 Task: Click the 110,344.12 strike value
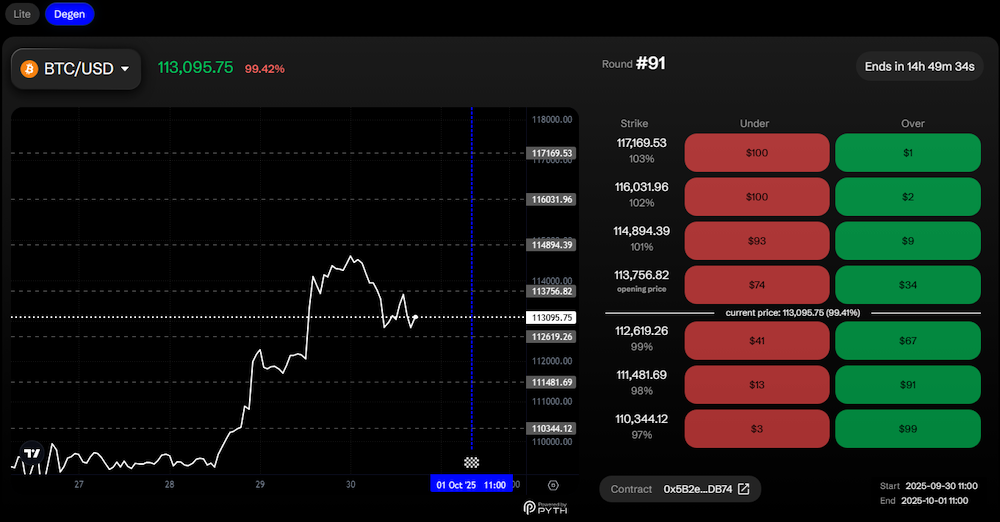(x=642, y=419)
